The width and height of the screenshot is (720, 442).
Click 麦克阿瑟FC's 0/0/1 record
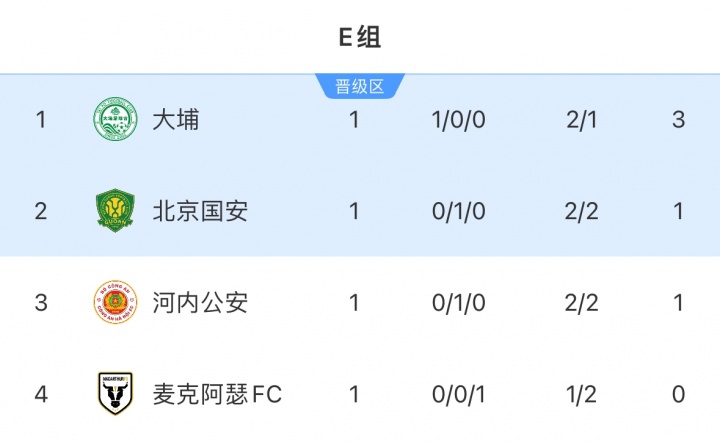pyautogui.click(x=459, y=394)
